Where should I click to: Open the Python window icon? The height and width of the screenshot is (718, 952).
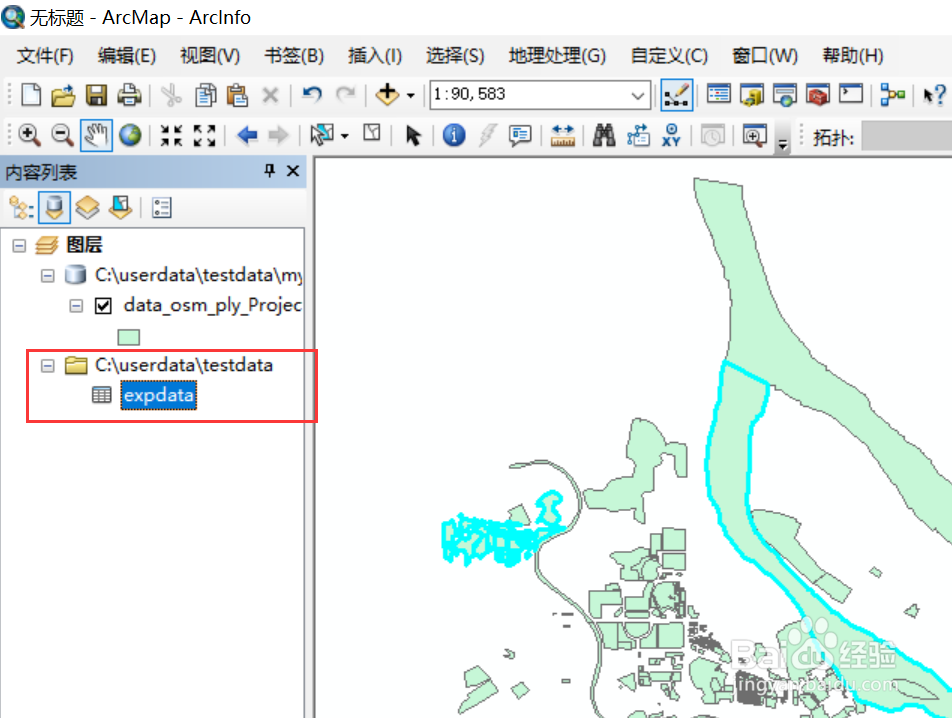click(851, 94)
